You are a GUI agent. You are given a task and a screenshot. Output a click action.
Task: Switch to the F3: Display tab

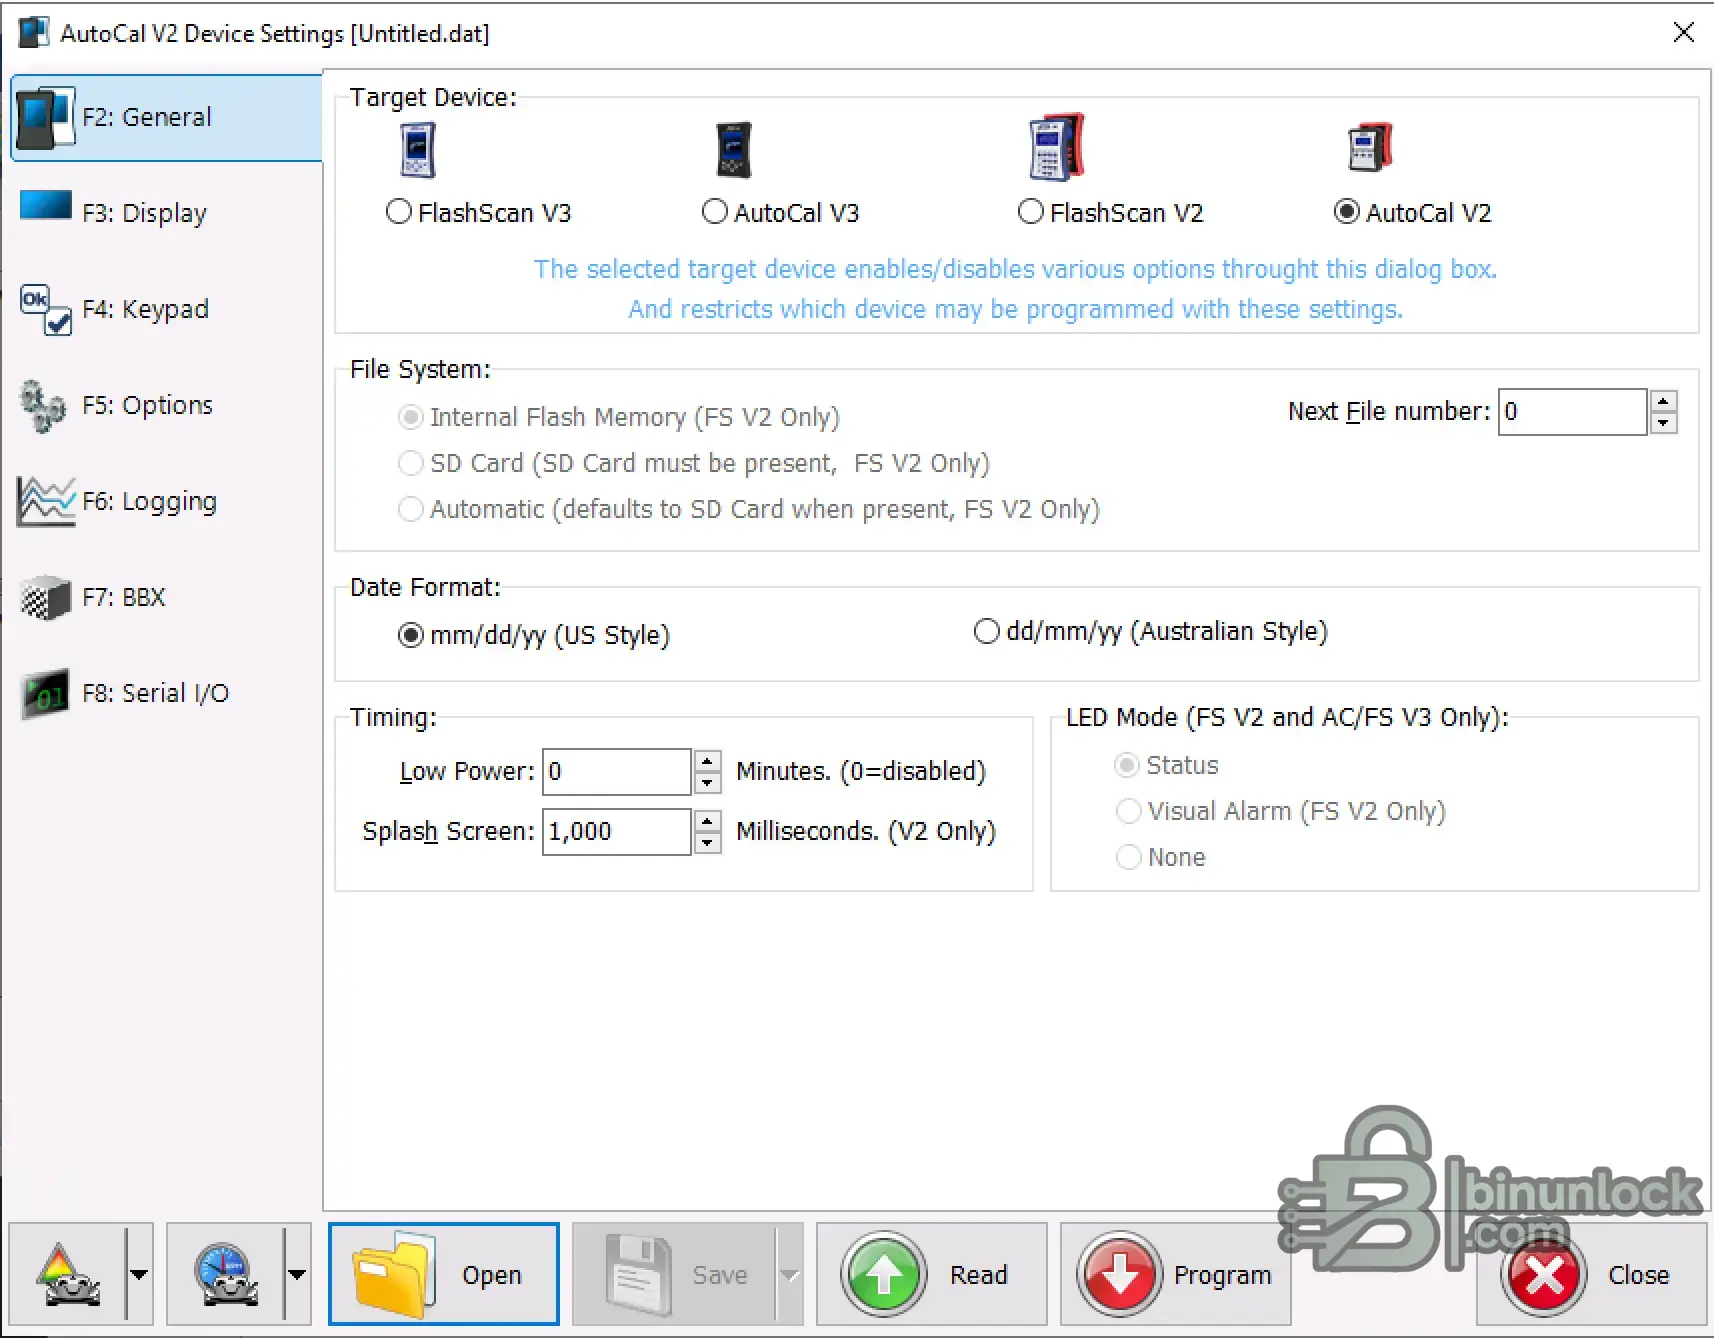point(166,213)
